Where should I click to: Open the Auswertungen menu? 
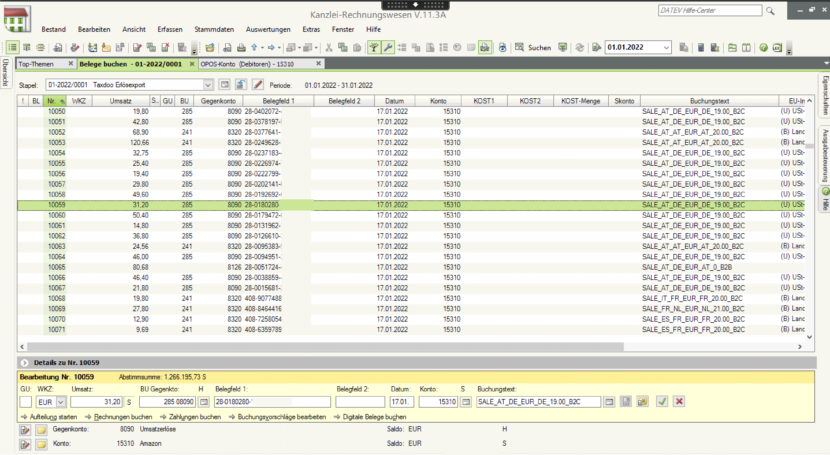pos(268,30)
